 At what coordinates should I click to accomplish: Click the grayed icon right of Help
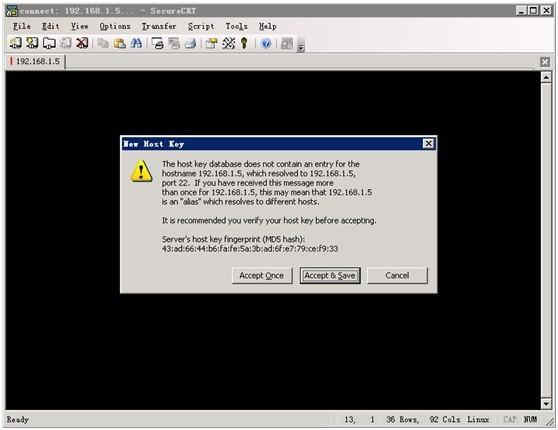[287, 43]
